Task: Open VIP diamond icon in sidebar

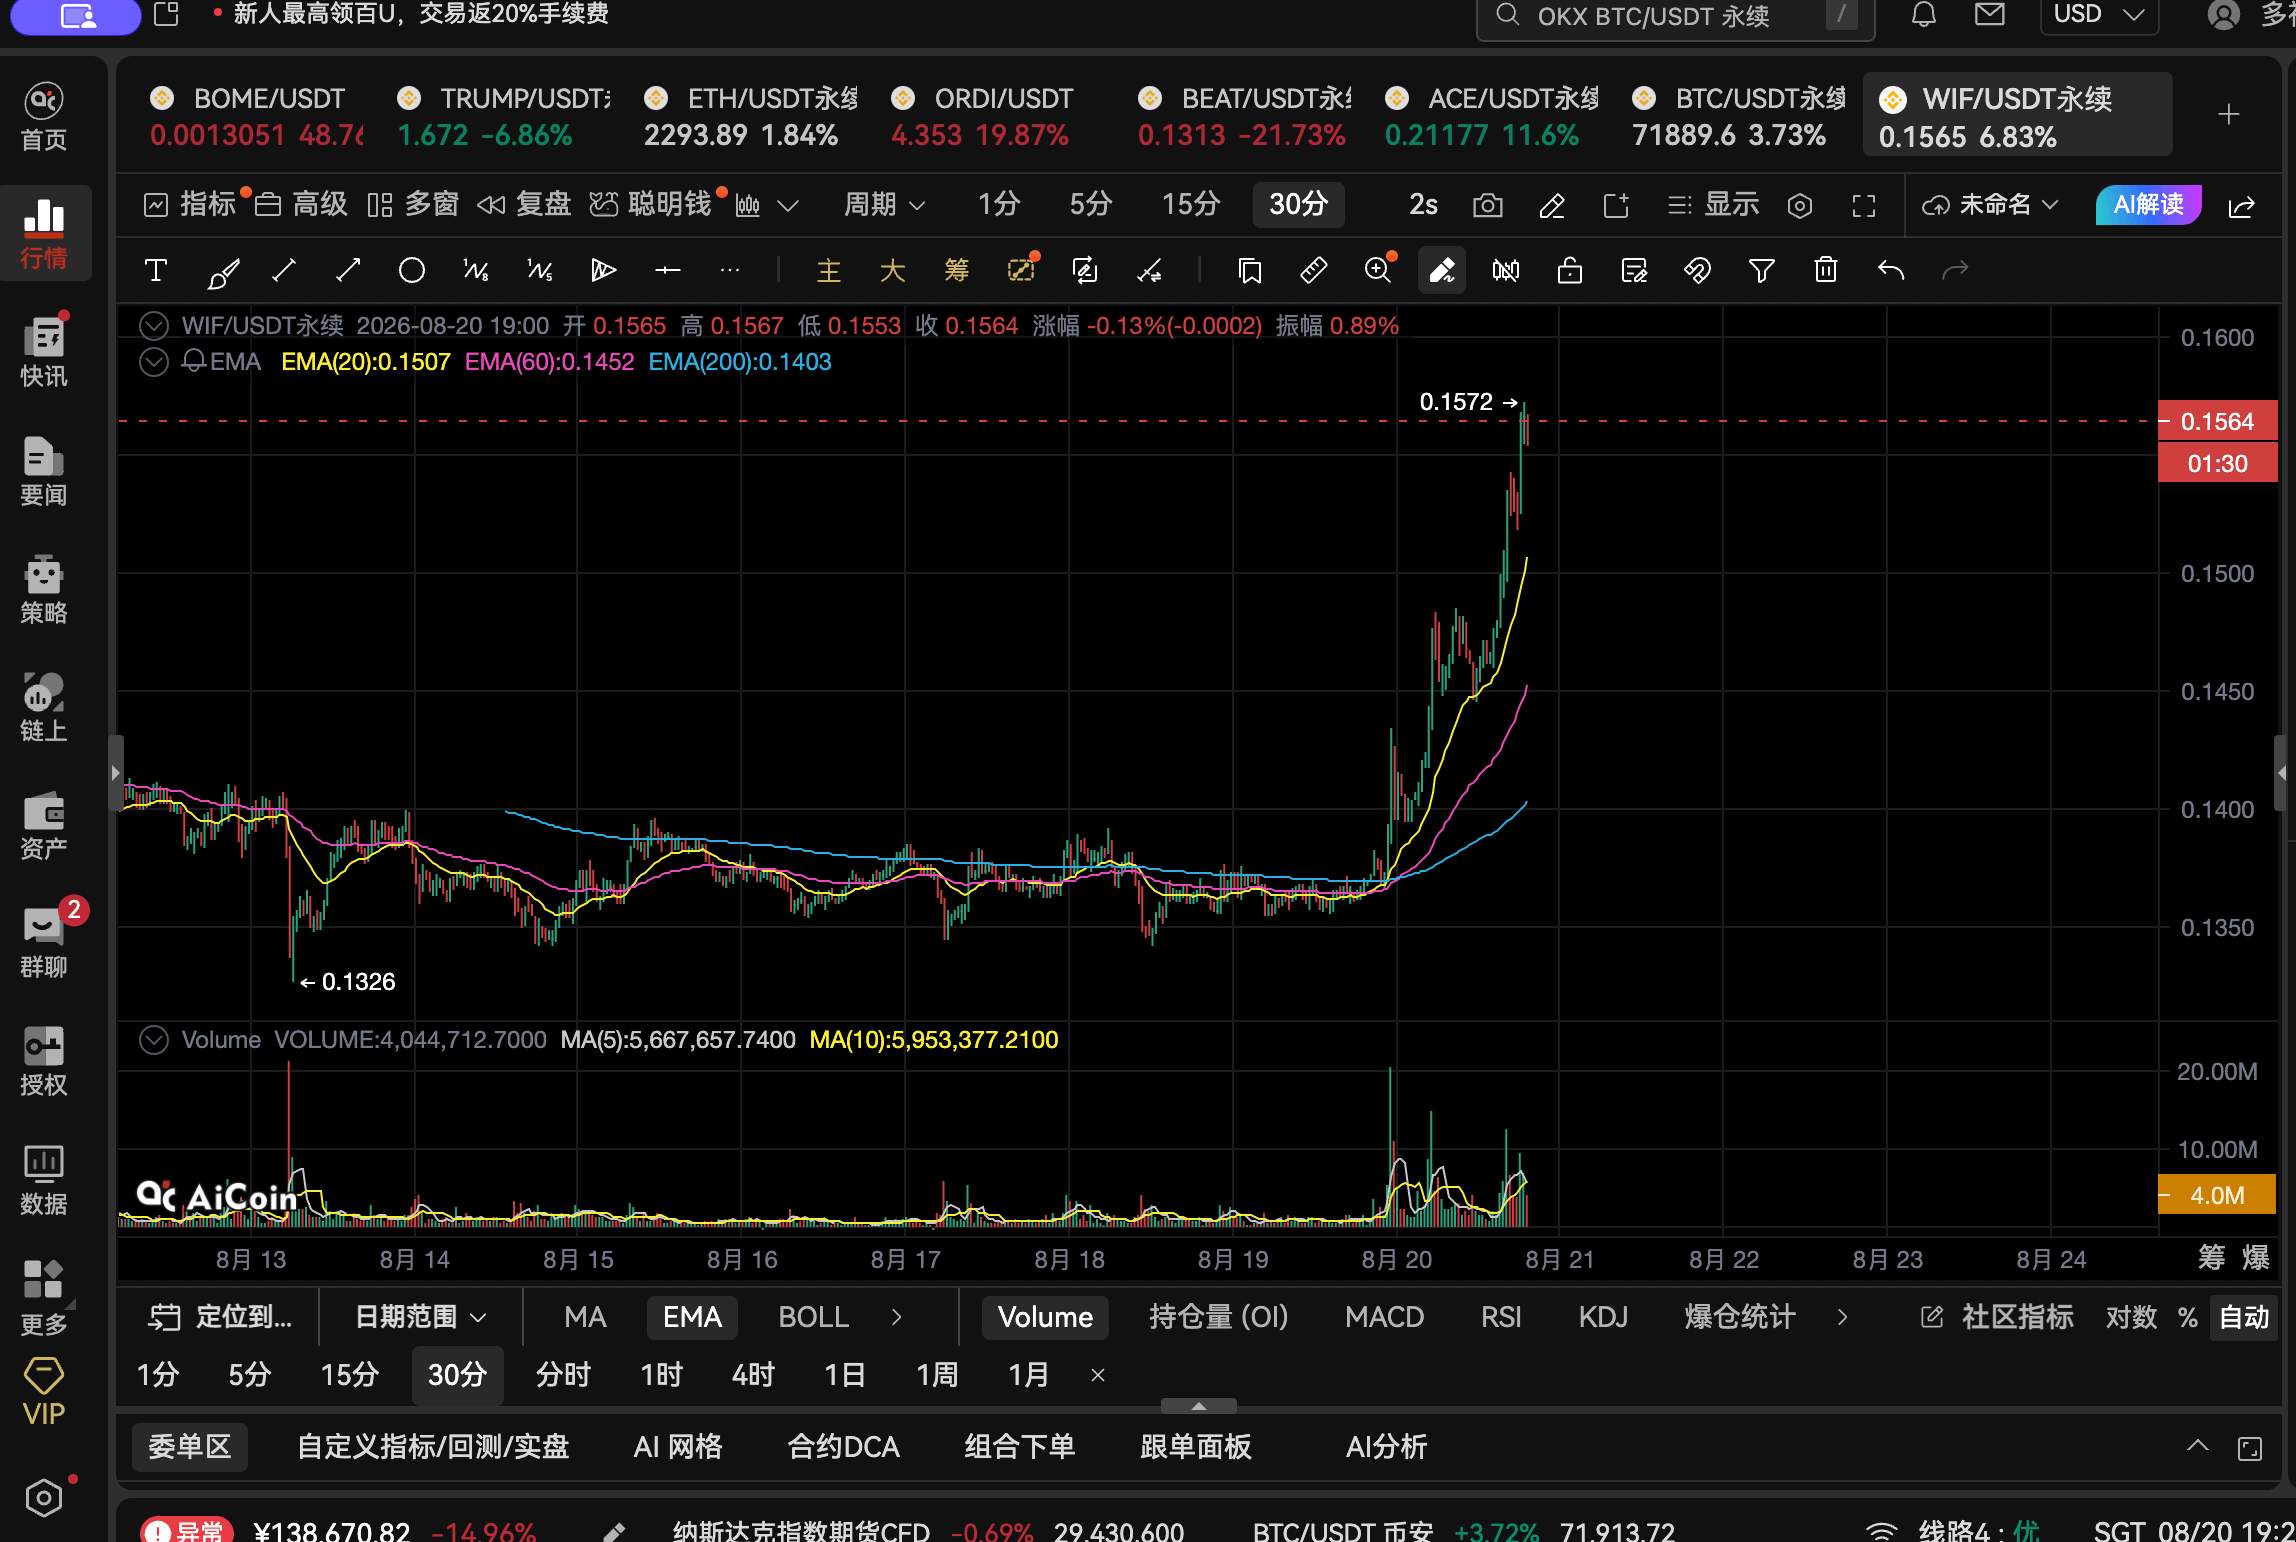Action: coord(44,1392)
